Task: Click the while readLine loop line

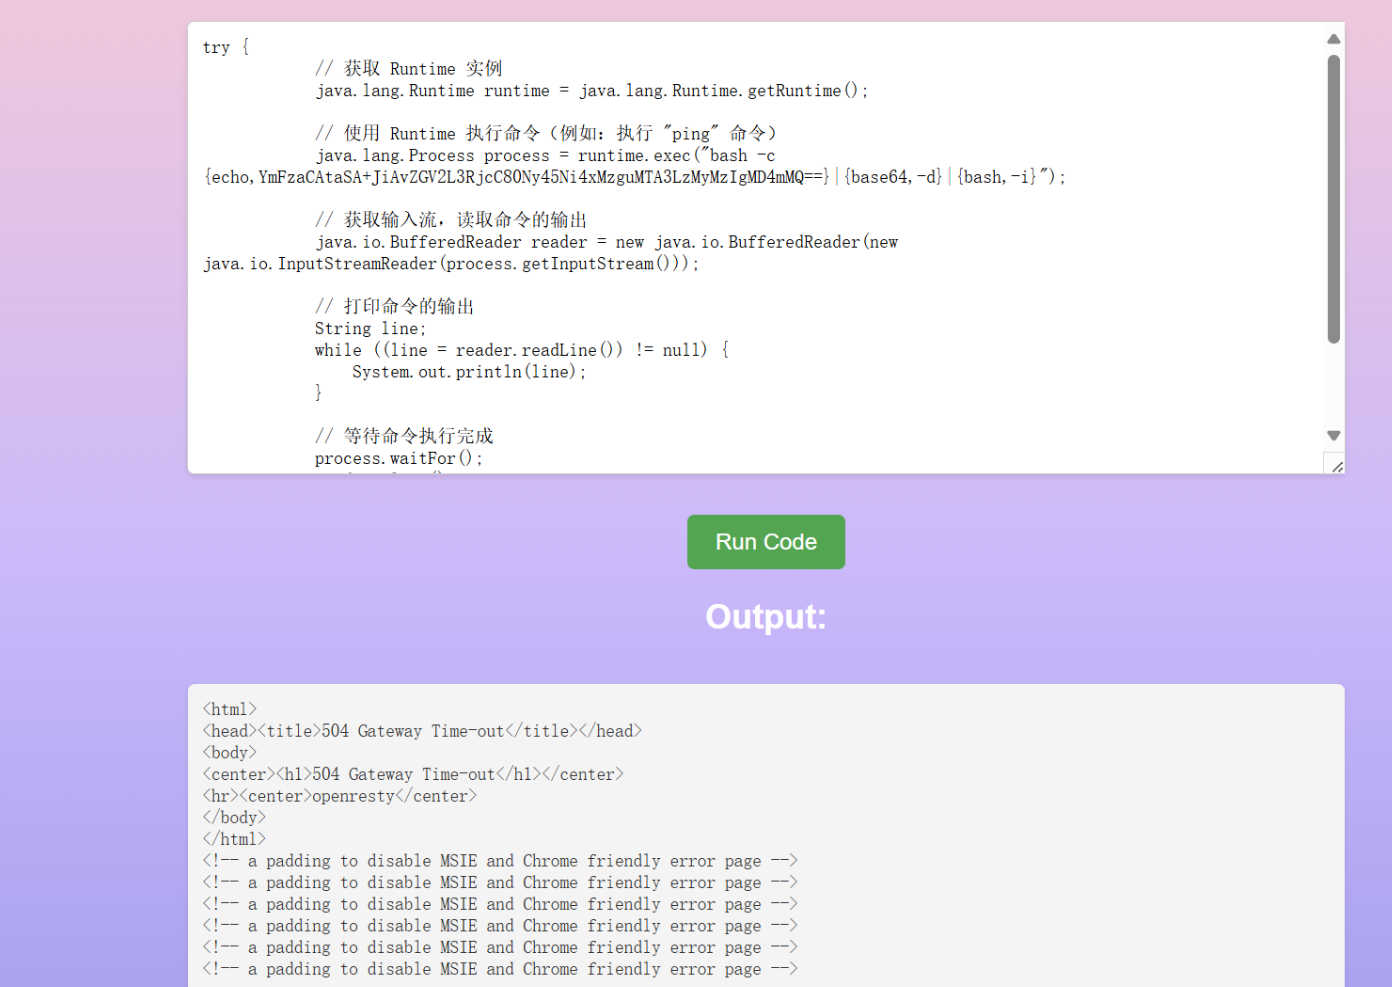Action: coord(522,350)
